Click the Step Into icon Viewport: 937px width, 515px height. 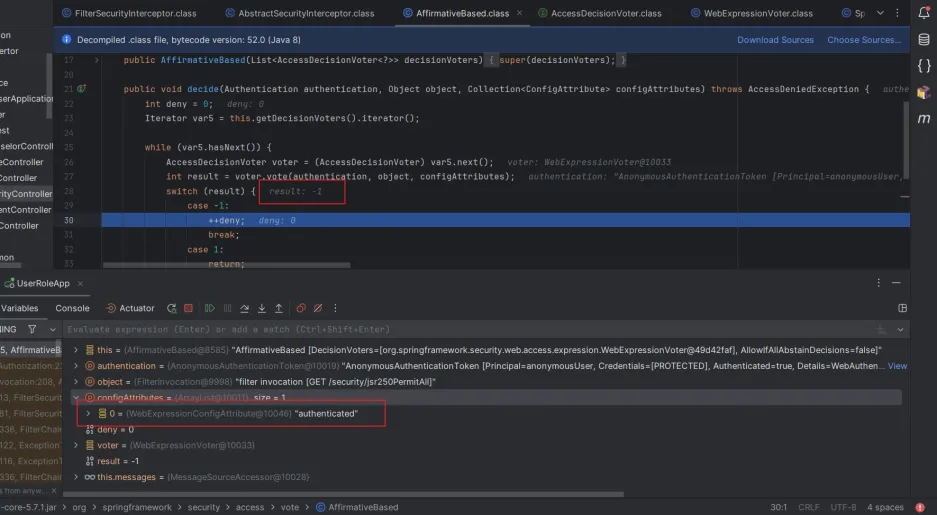262,308
